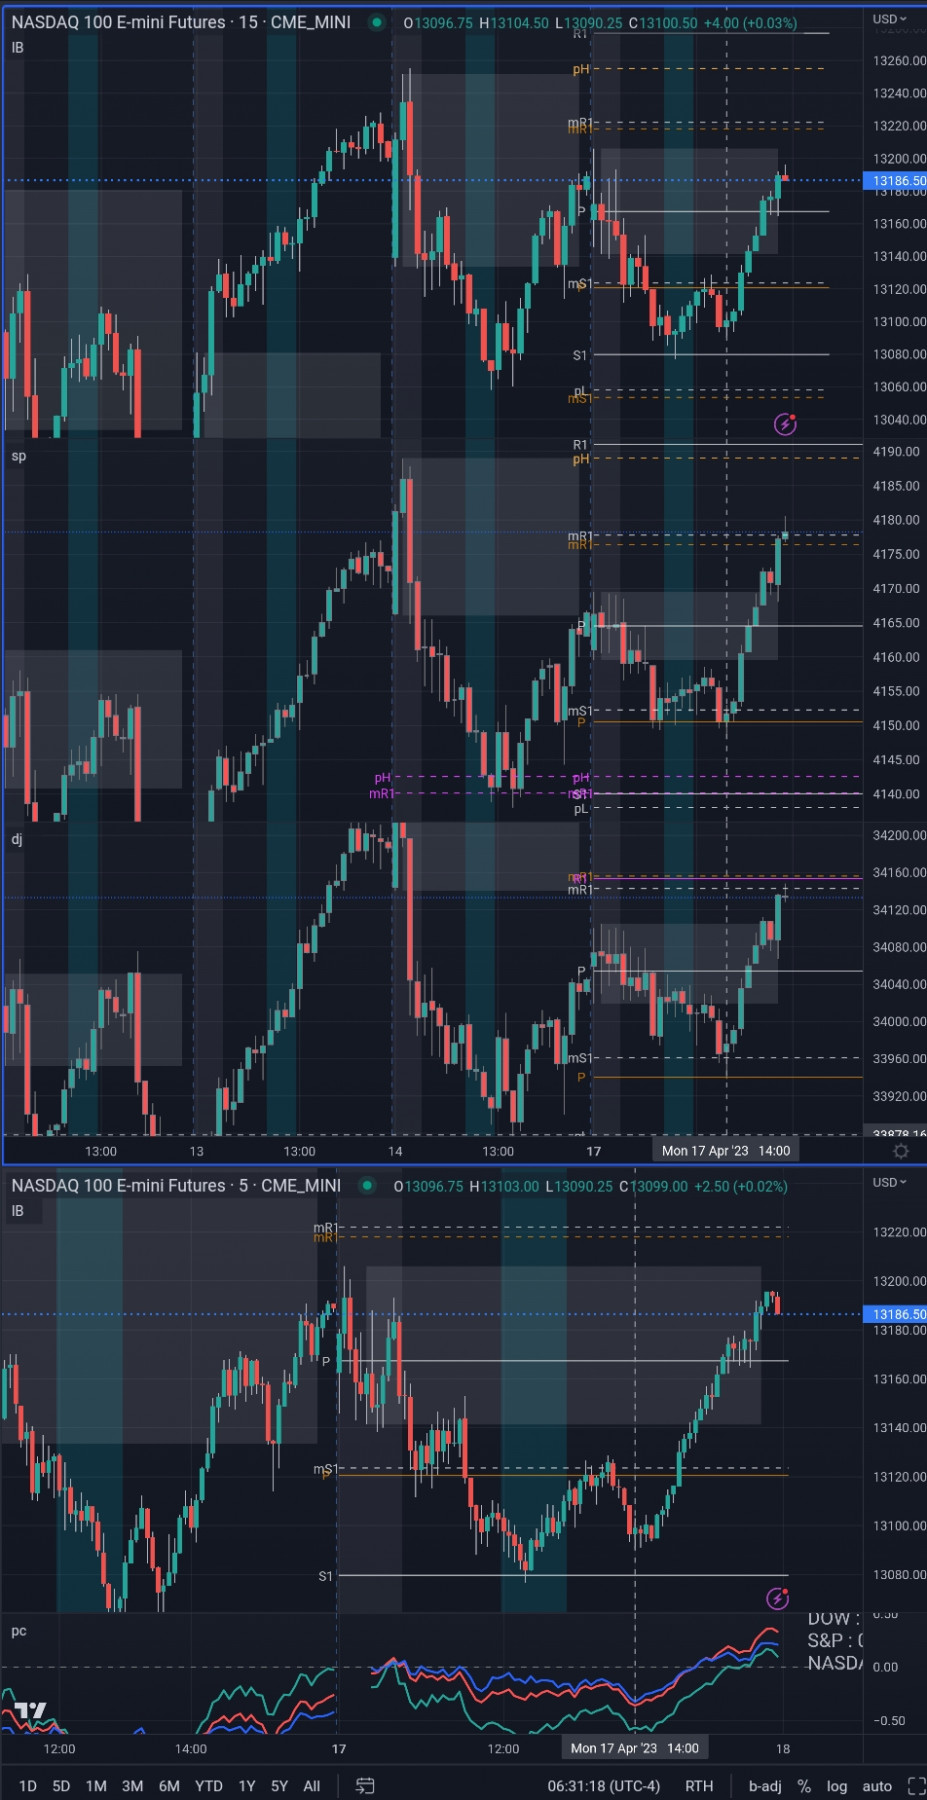
Task: Toggle percent scale mode
Action: (804, 1785)
